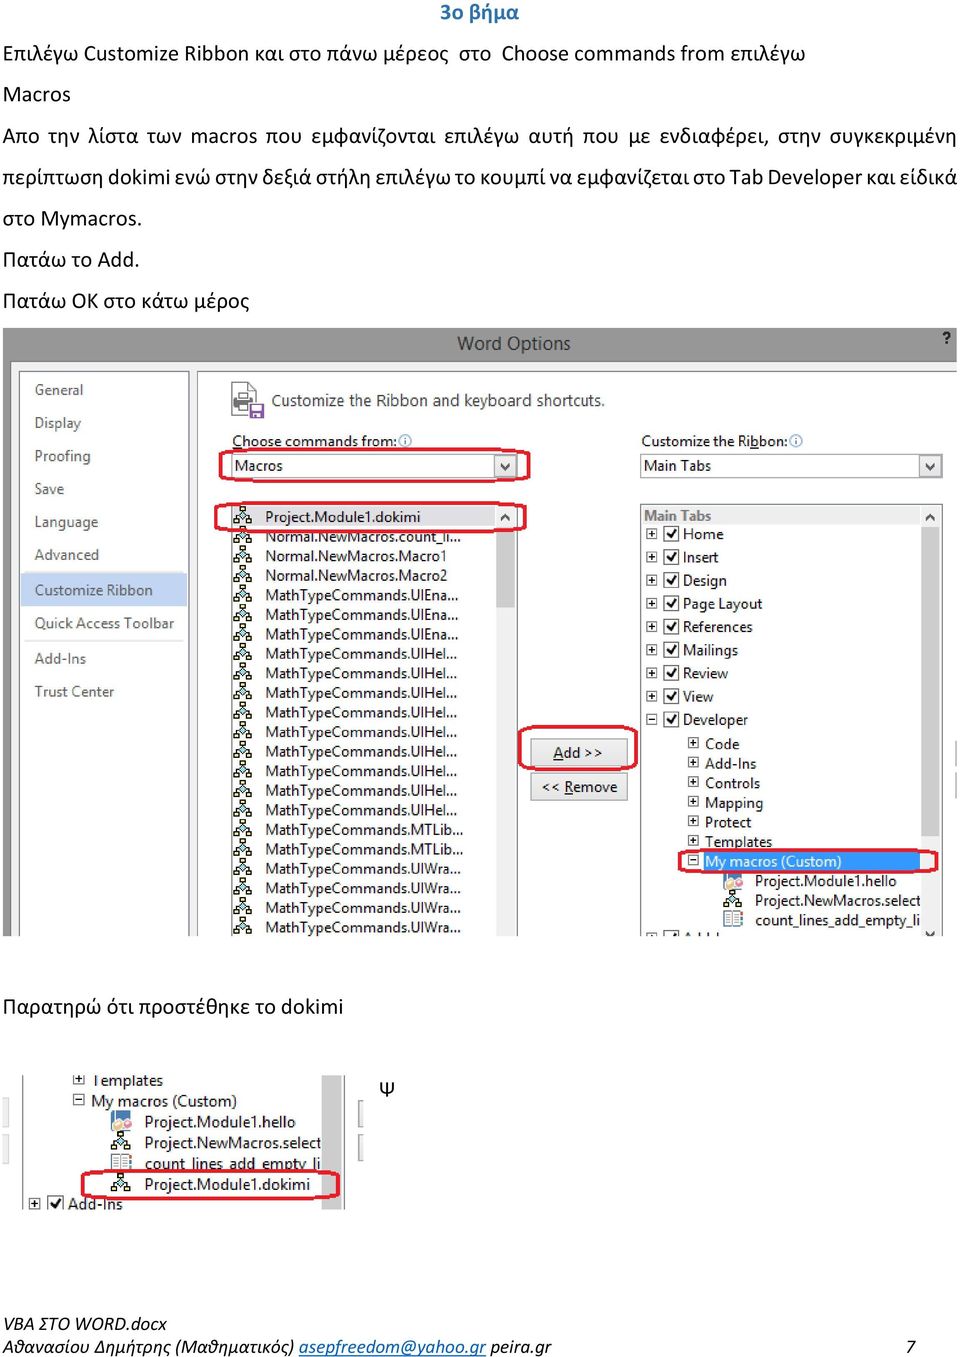Expand the Code group under Developer

click(x=693, y=743)
